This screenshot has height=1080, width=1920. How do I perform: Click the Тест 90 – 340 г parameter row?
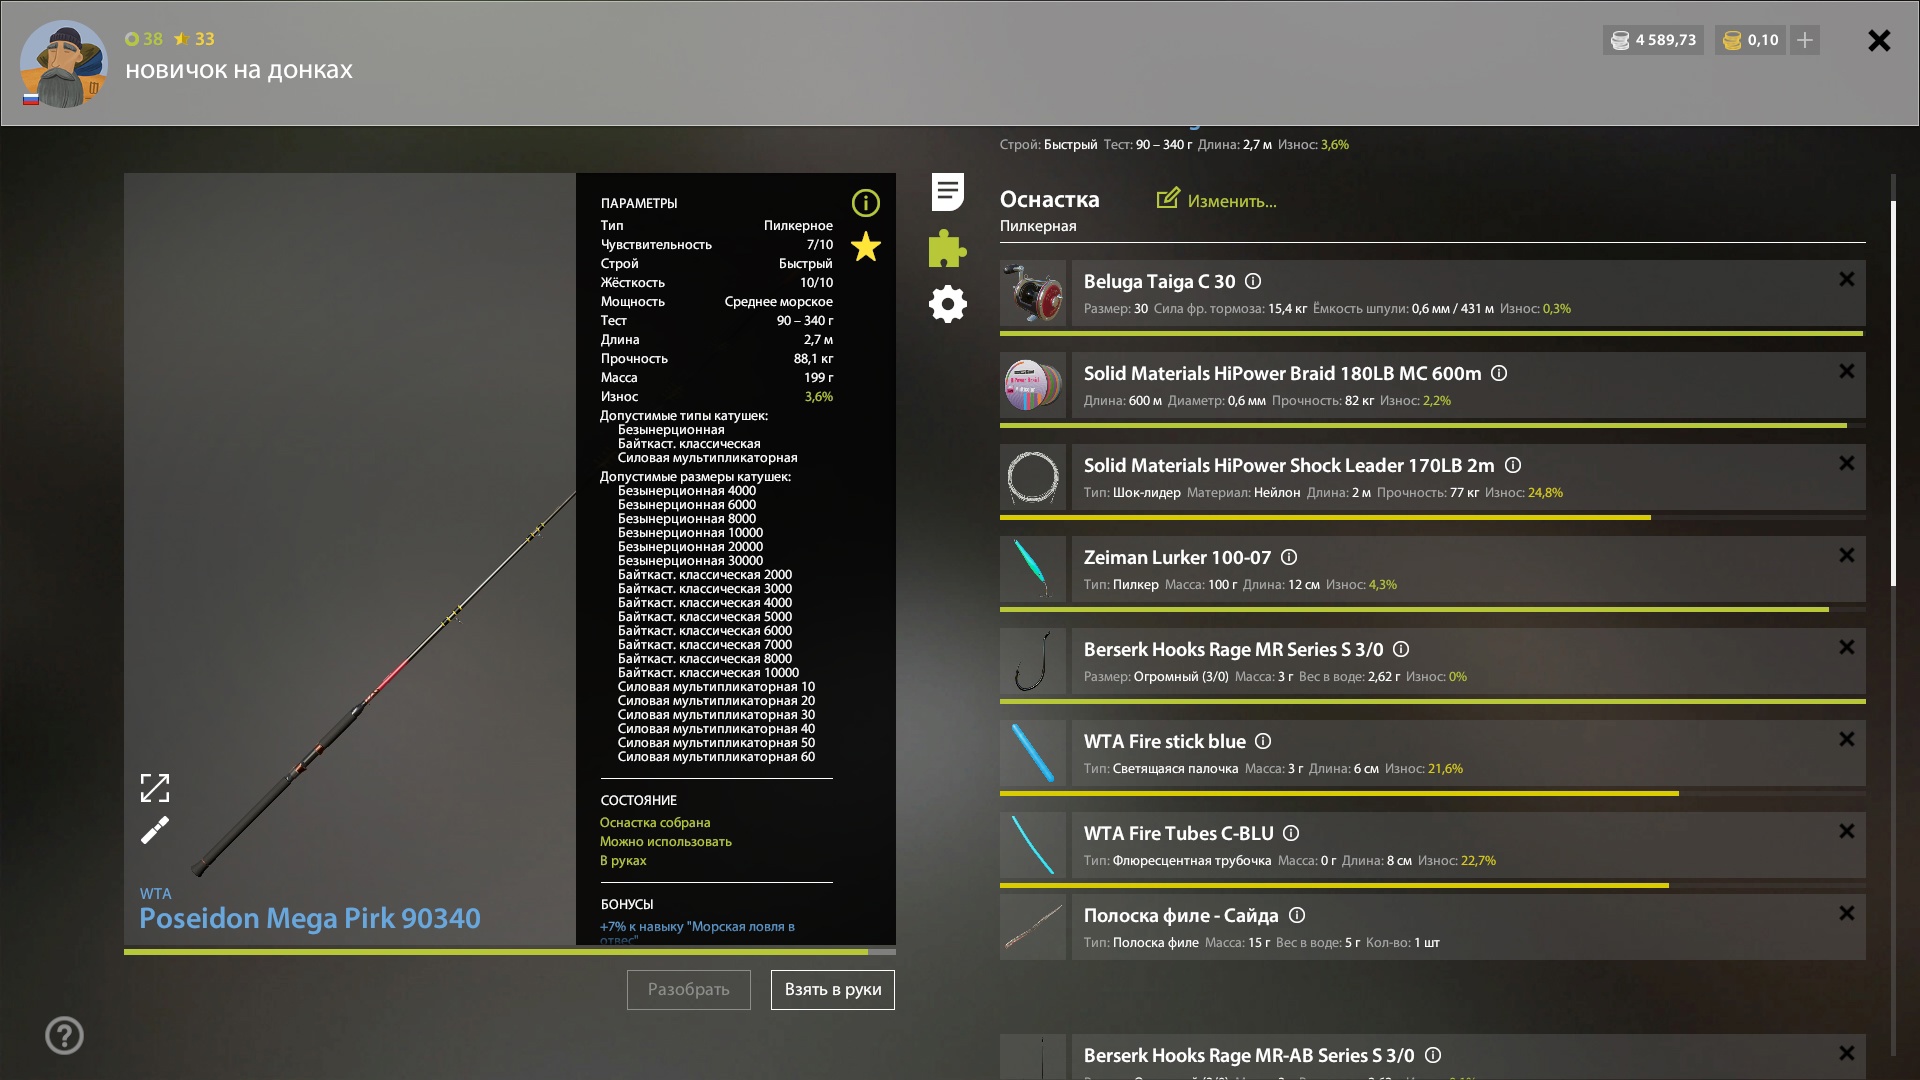point(717,321)
